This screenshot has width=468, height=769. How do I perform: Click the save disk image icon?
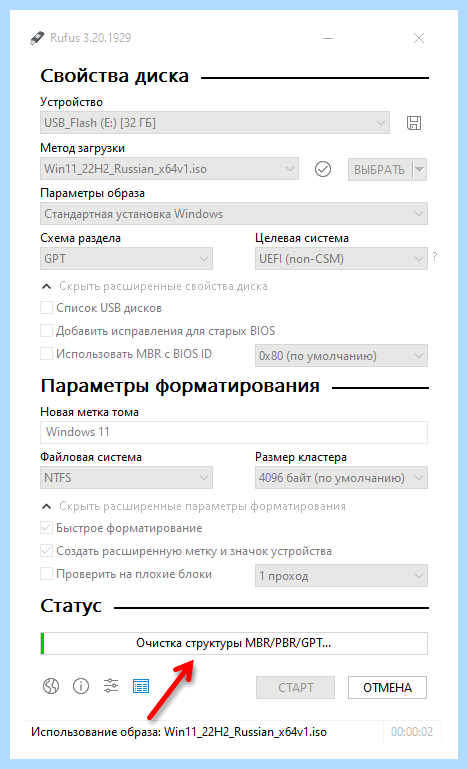[x=414, y=123]
